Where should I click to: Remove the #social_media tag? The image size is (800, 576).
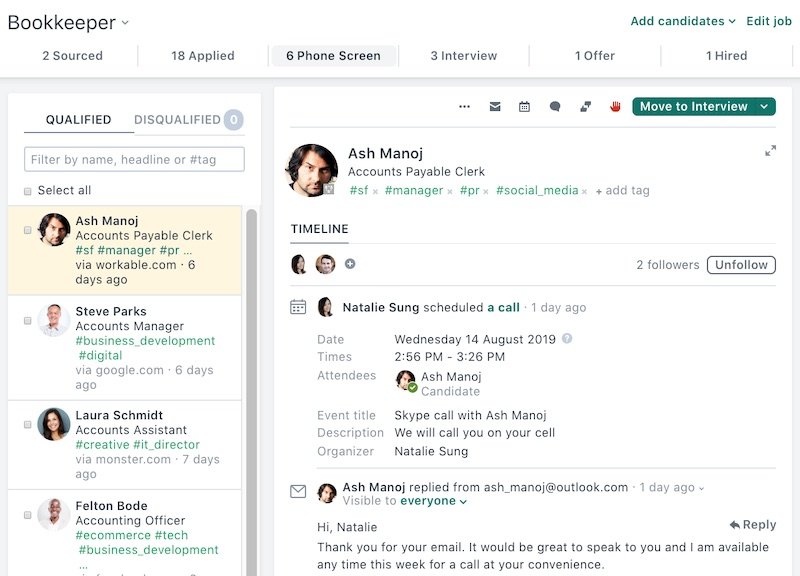point(585,191)
